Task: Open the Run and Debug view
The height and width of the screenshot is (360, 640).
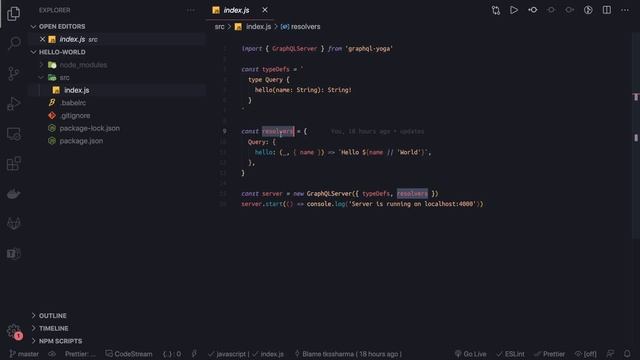Action: (13, 104)
